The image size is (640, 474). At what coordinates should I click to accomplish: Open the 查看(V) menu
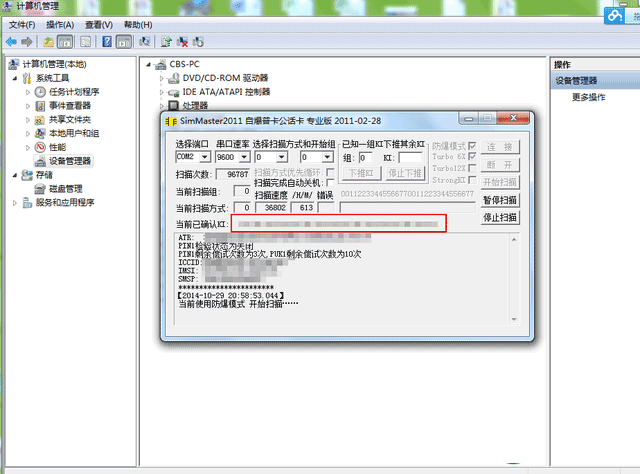pyautogui.click(x=99, y=25)
